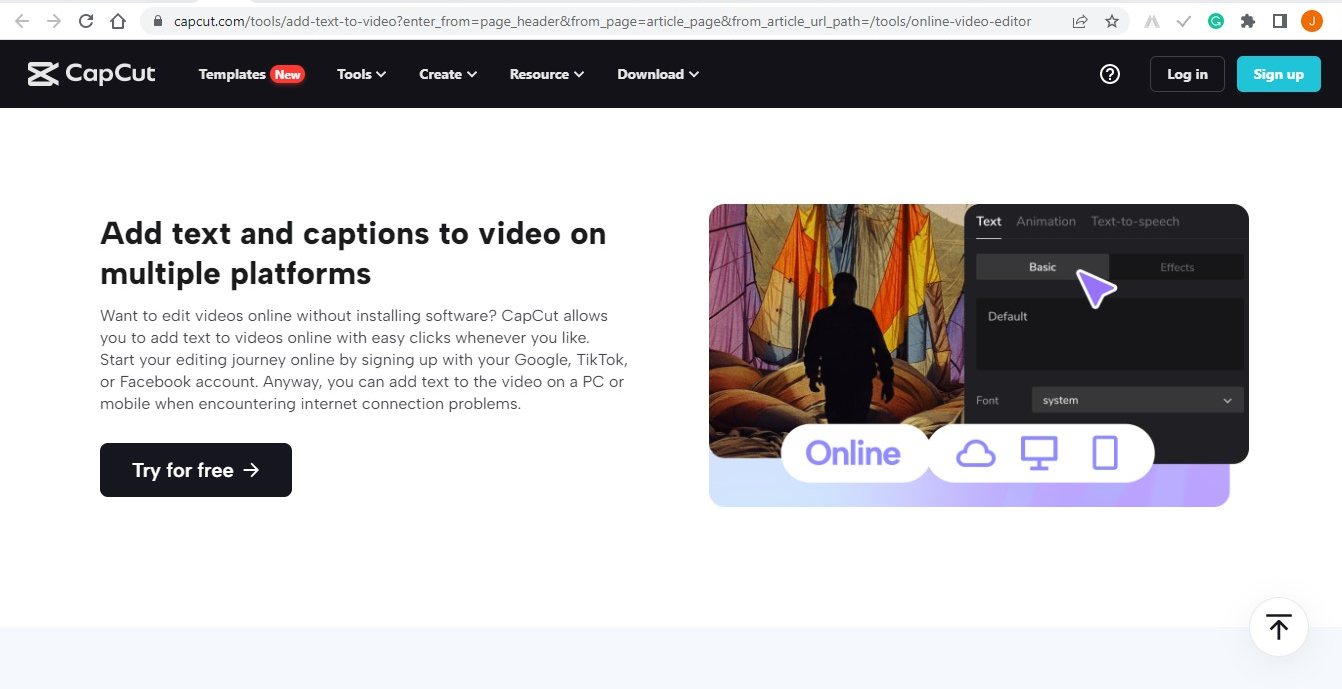The height and width of the screenshot is (689, 1342).
Task: Click the Try for free button
Action: [x=195, y=469]
